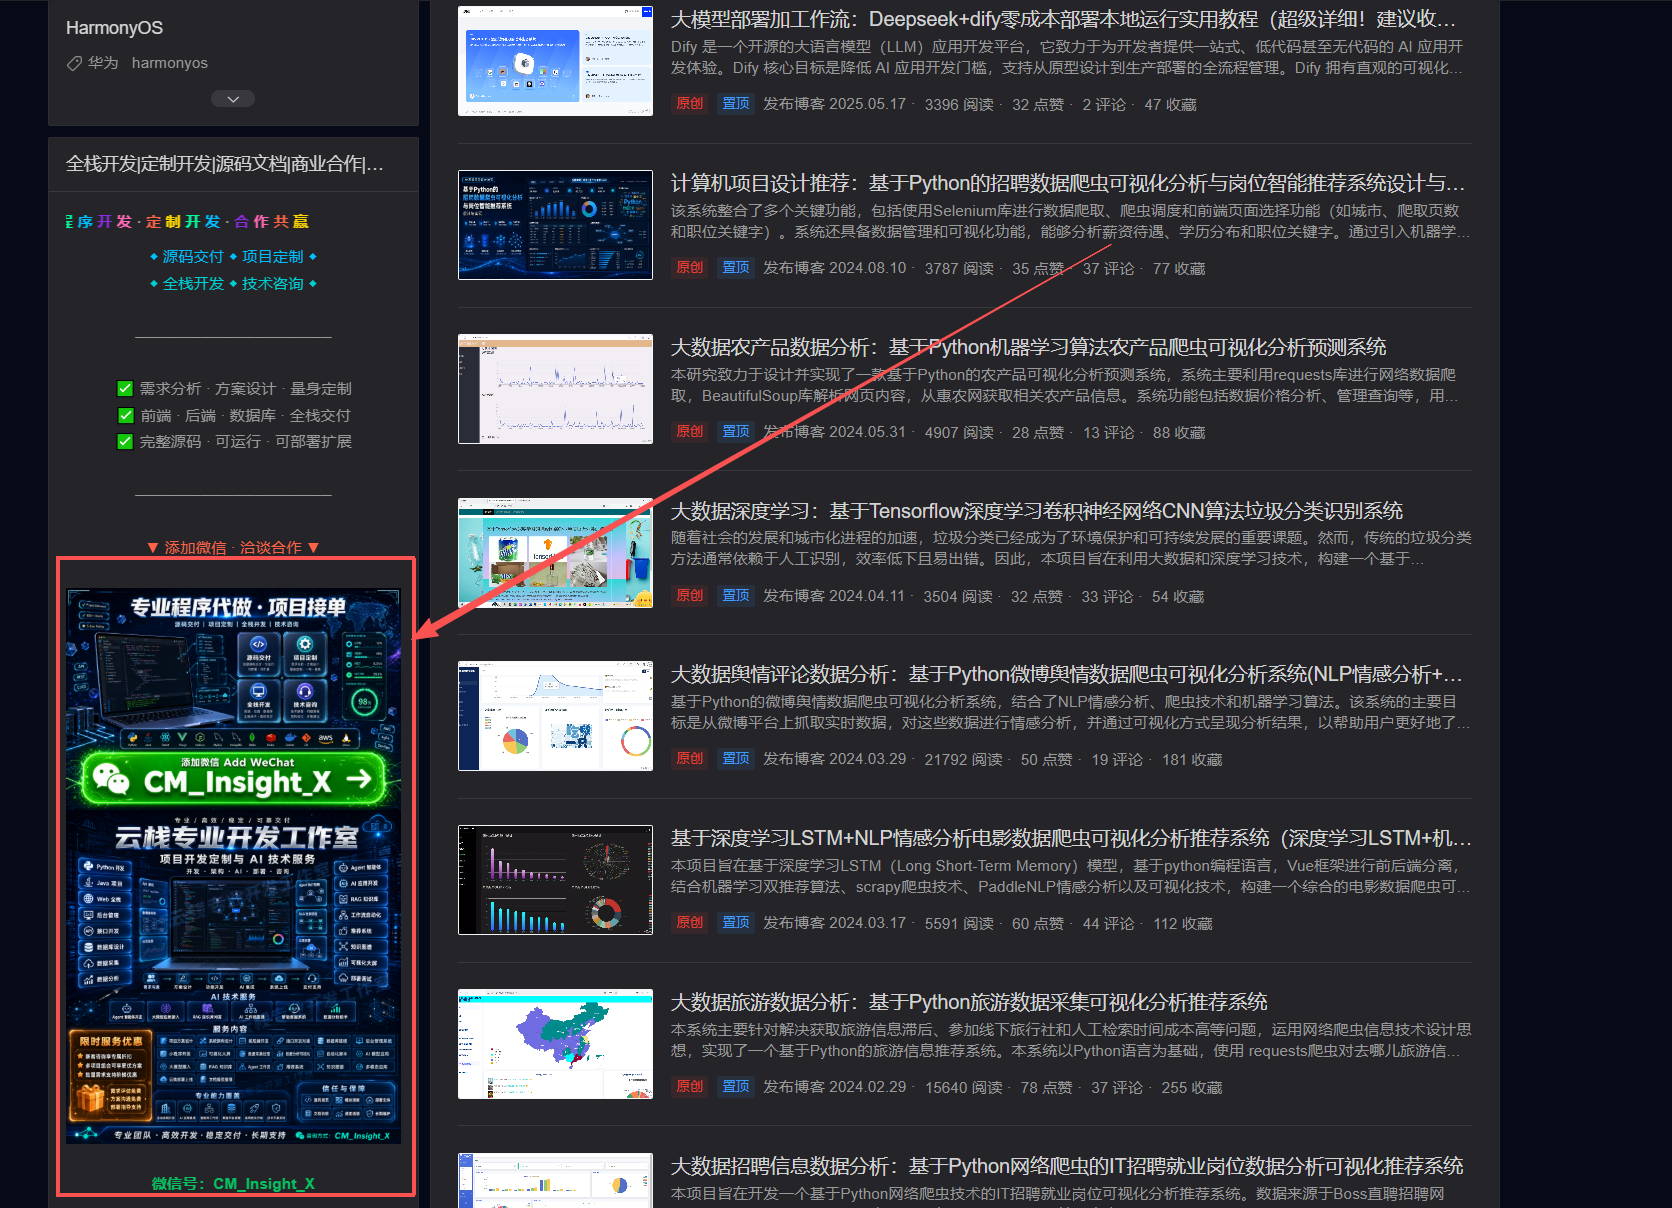Open the 大数据农产品数据分析 article title
This screenshot has height=1208, width=1672.
tap(1028, 347)
